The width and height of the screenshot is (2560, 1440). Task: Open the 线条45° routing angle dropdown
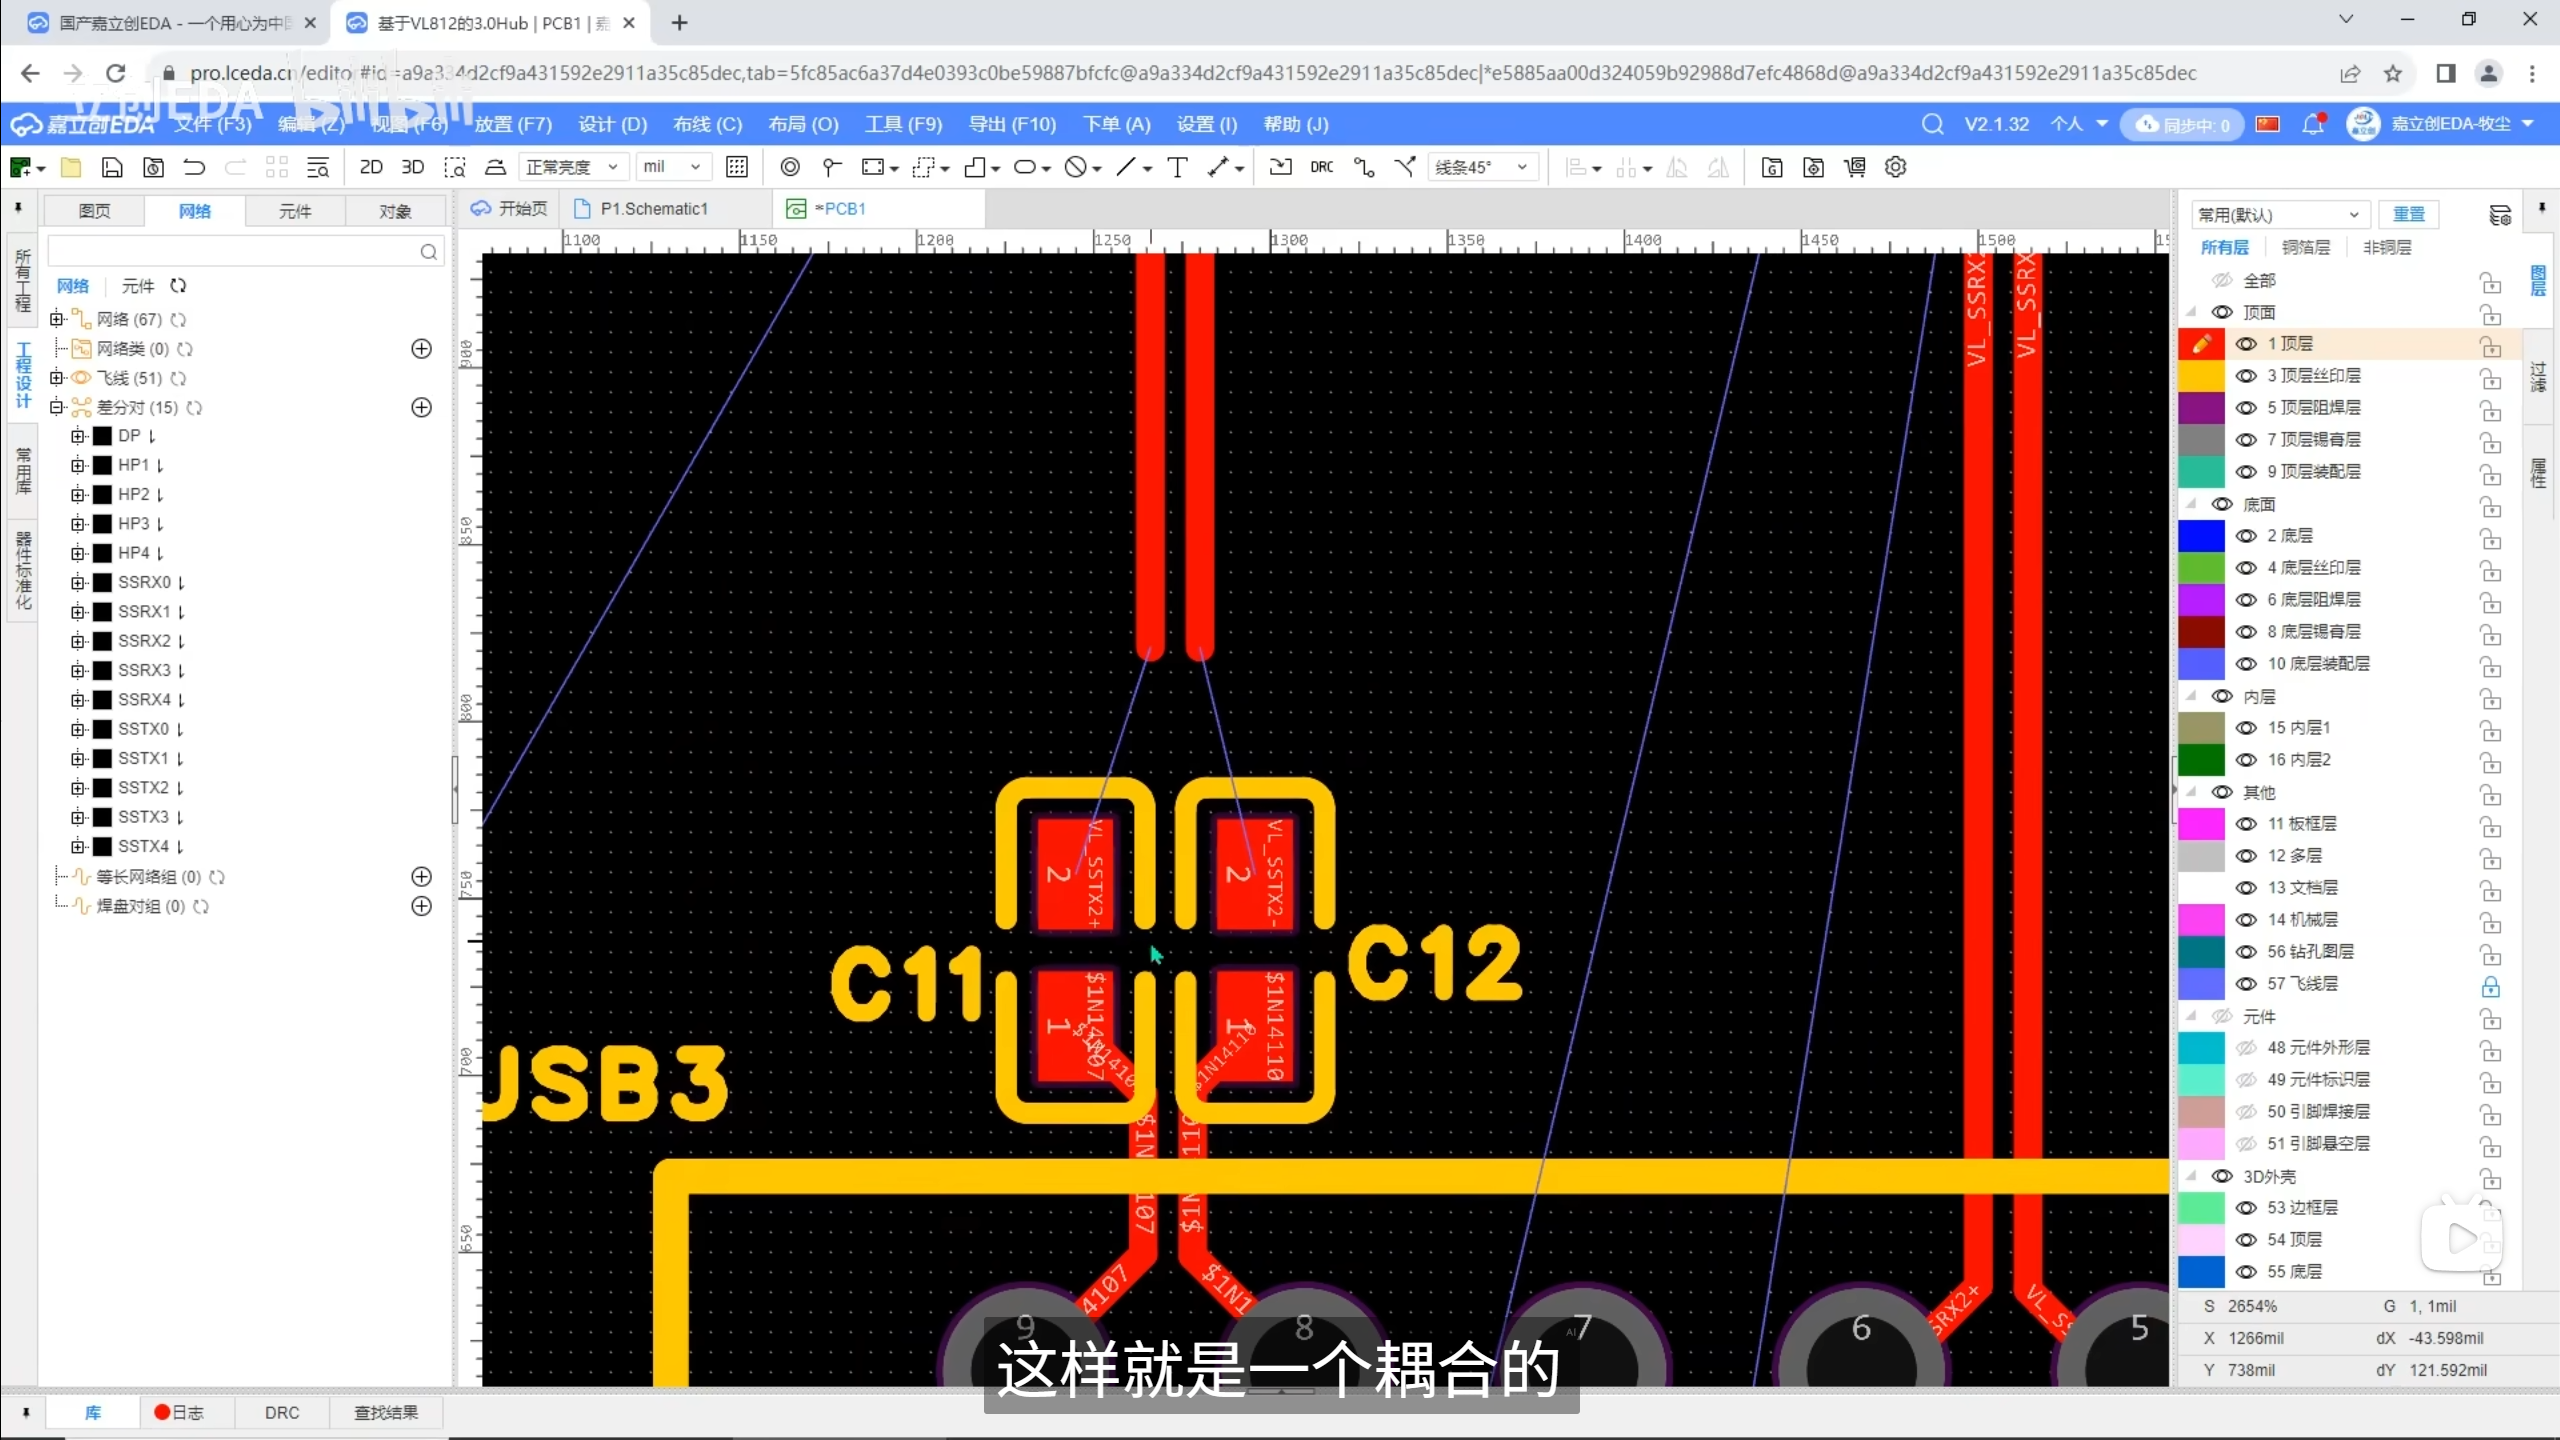point(1481,167)
